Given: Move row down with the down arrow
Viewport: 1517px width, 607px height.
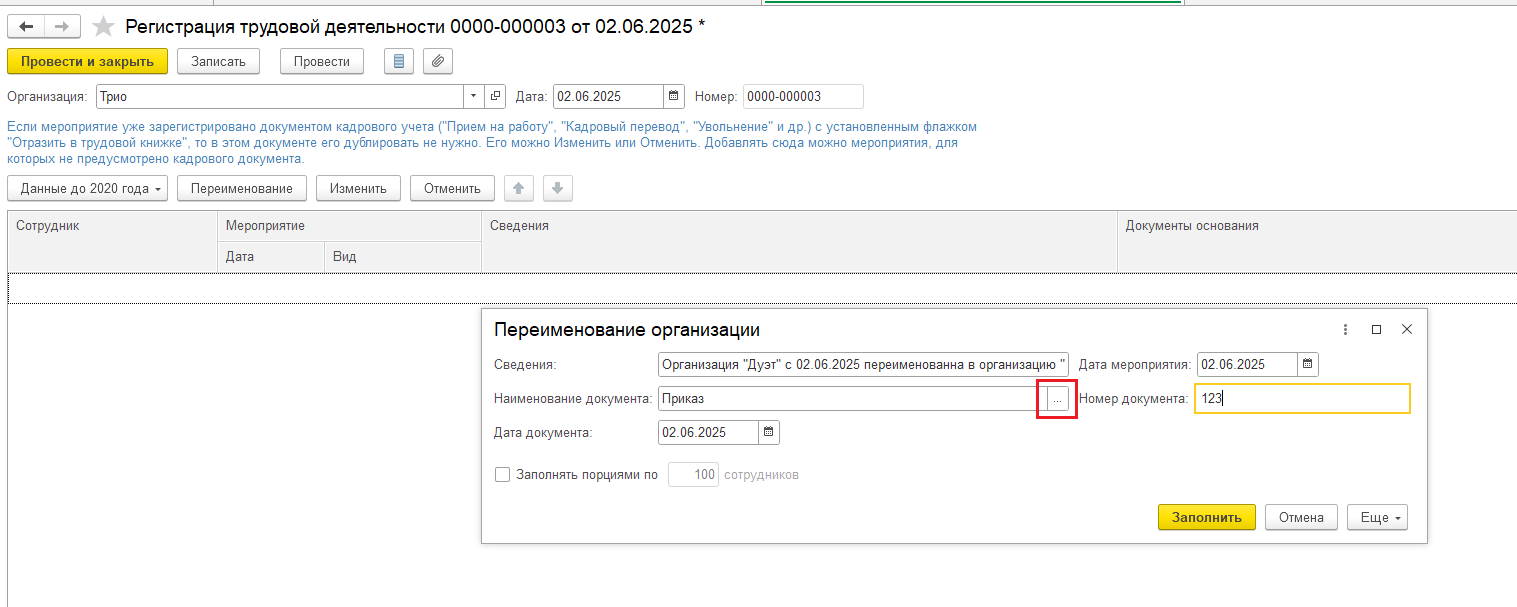Looking at the screenshot, I should [557, 188].
